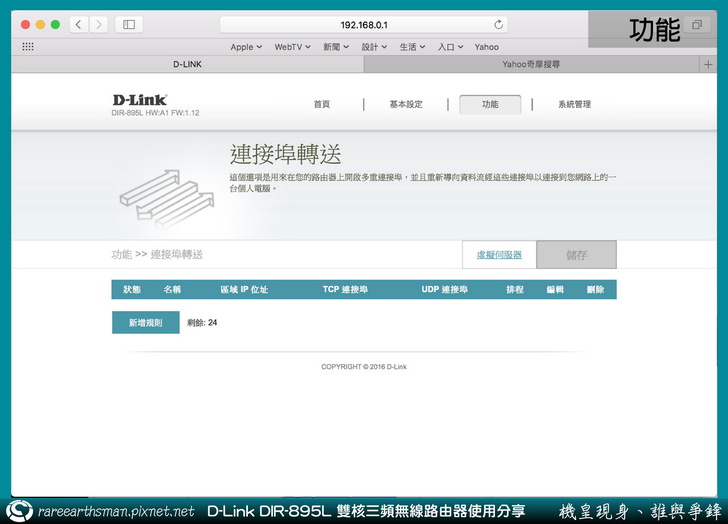Open the 基本設定 menu
This screenshot has width=728, height=524.
pos(406,104)
